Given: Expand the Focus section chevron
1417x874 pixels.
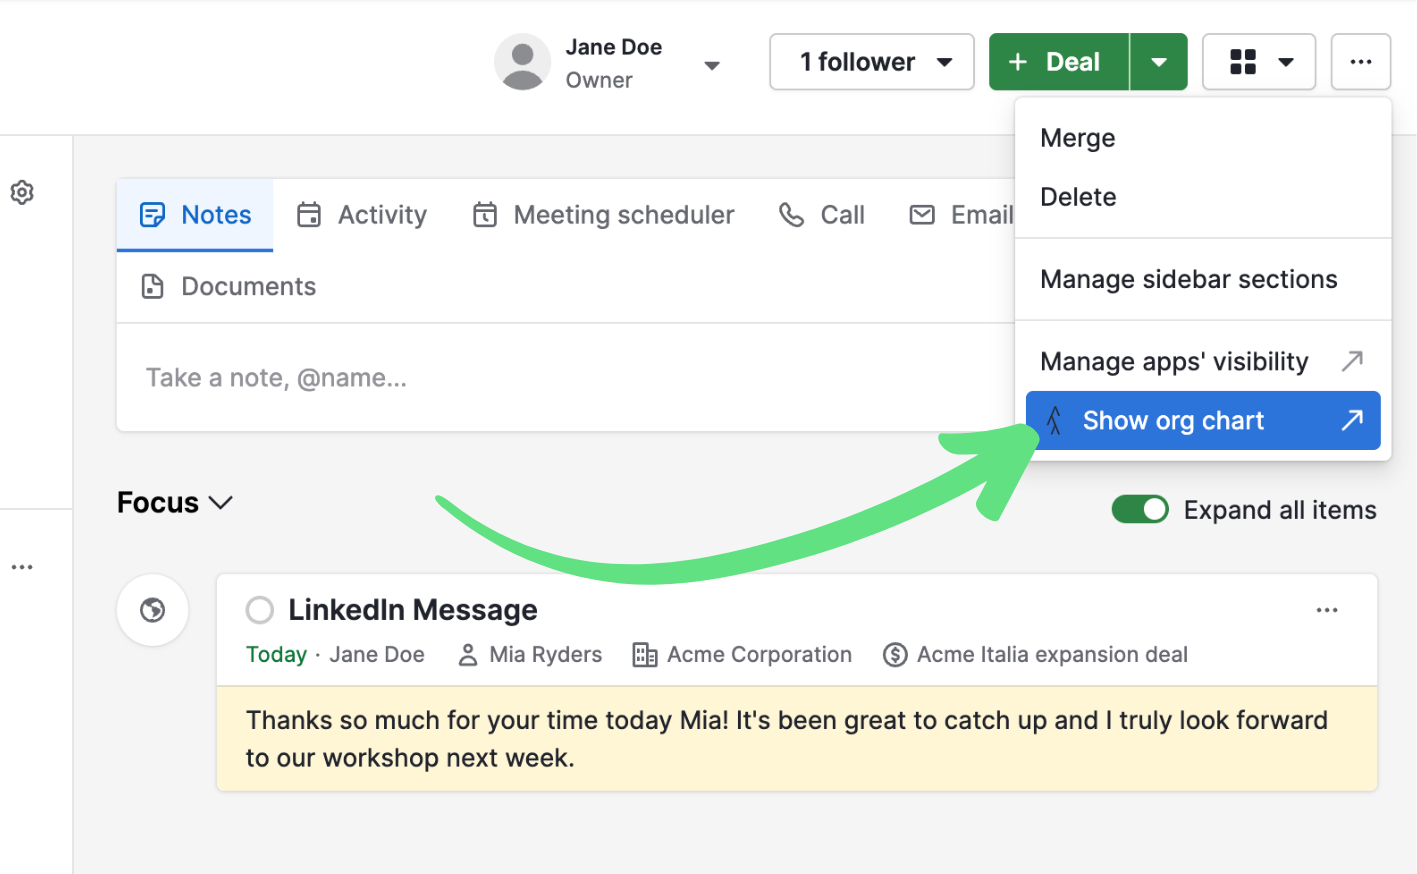Looking at the screenshot, I should pos(221,502).
